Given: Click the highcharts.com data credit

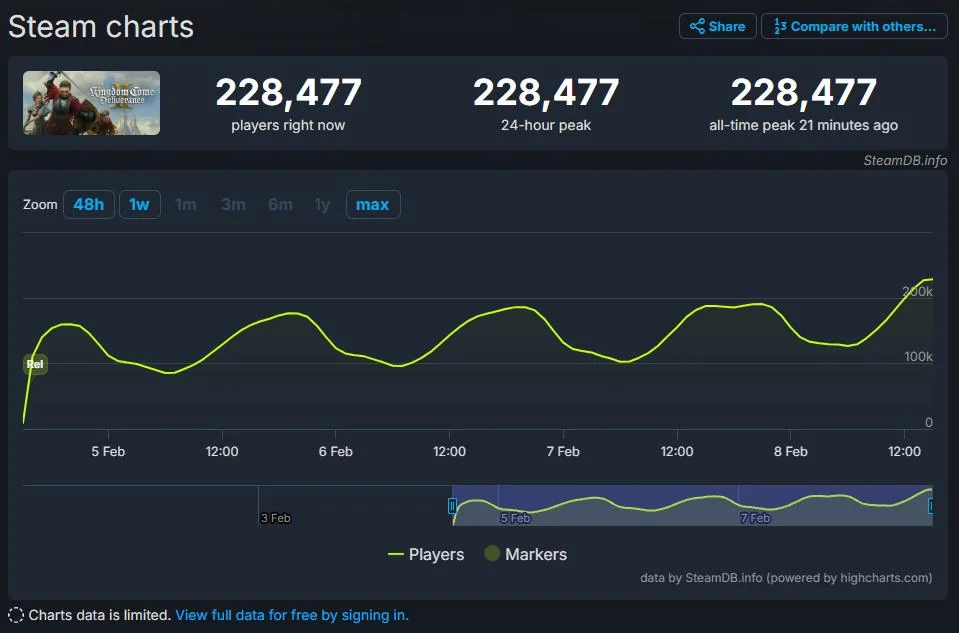Looking at the screenshot, I should click(x=786, y=578).
